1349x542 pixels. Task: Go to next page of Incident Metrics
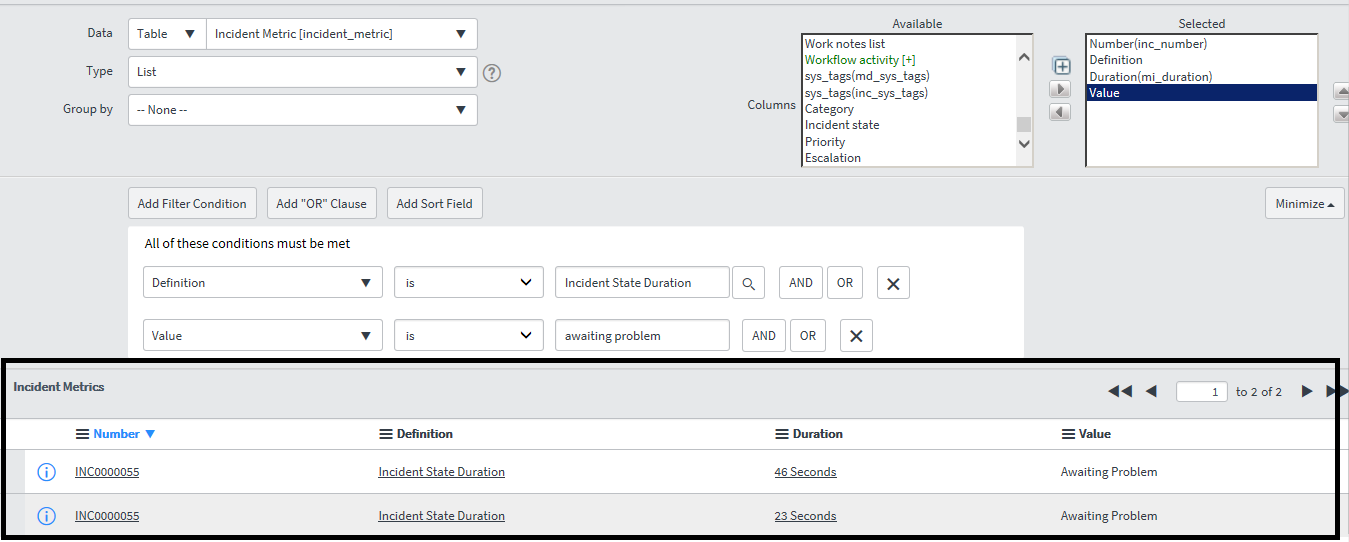pos(1306,392)
